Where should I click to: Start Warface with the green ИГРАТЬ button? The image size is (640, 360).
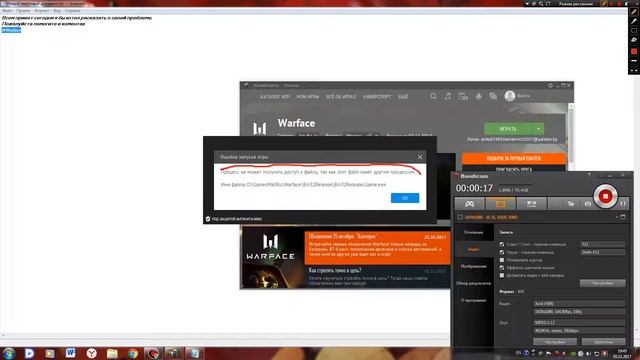(x=508, y=129)
